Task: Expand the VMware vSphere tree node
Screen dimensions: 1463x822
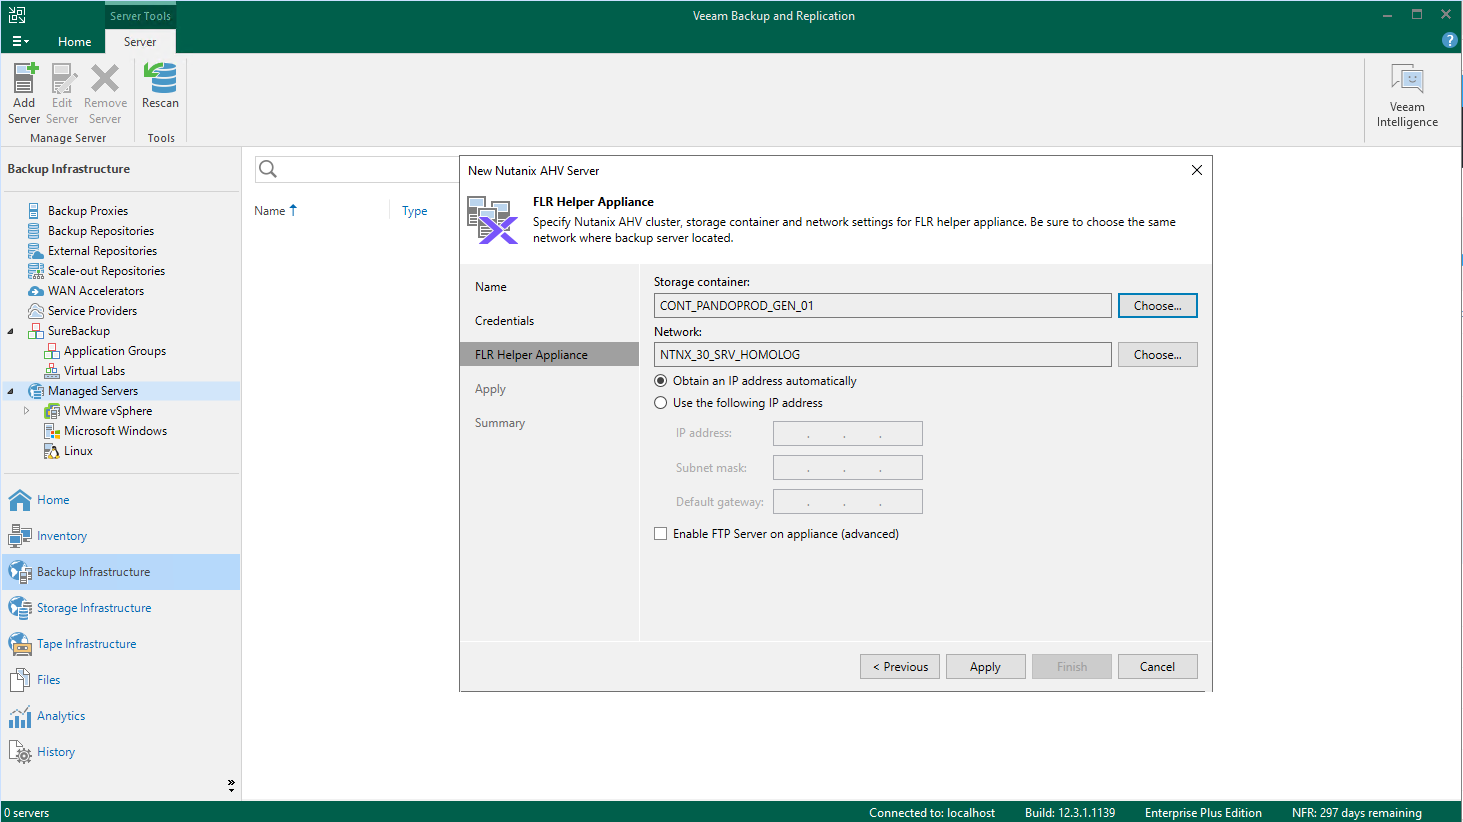Action: pyautogui.click(x=27, y=411)
